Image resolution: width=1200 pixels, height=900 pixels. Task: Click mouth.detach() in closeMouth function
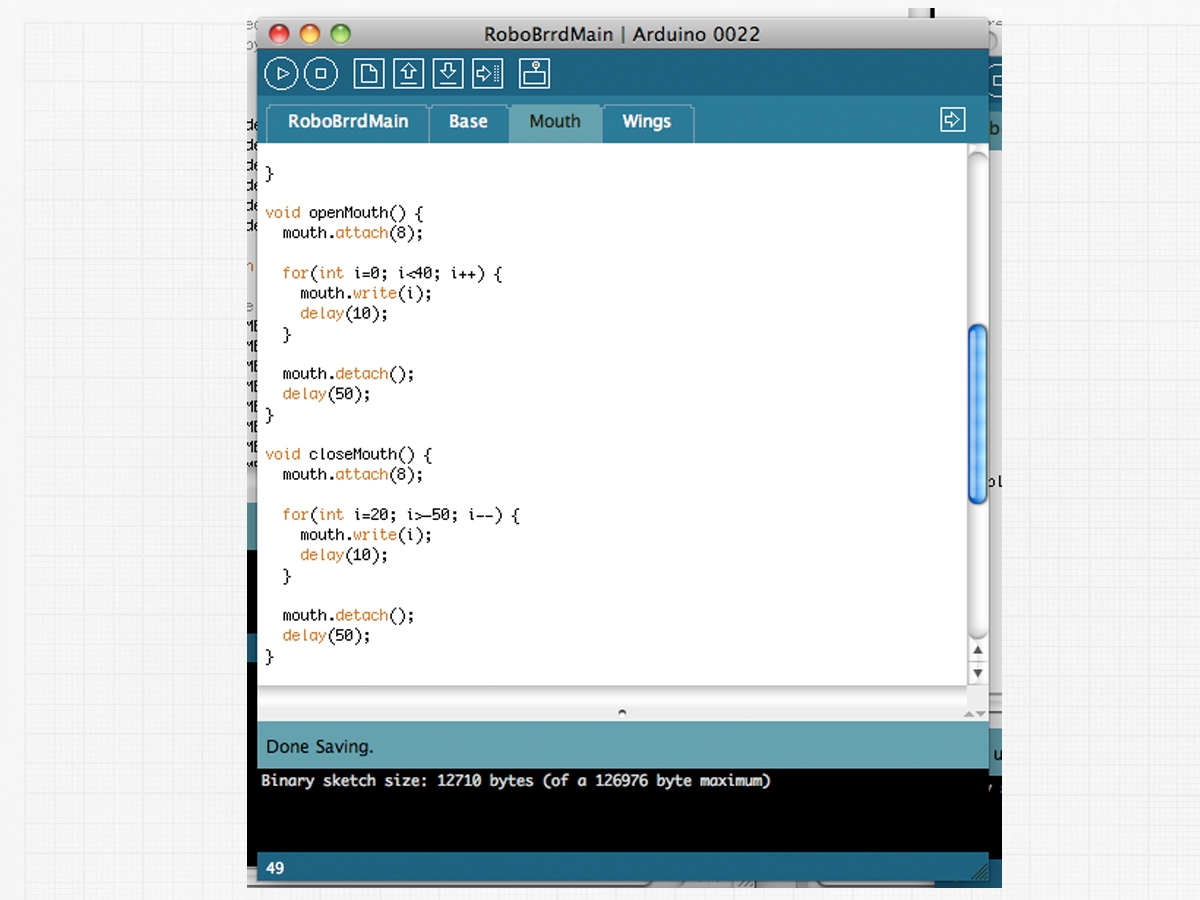(x=348, y=615)
